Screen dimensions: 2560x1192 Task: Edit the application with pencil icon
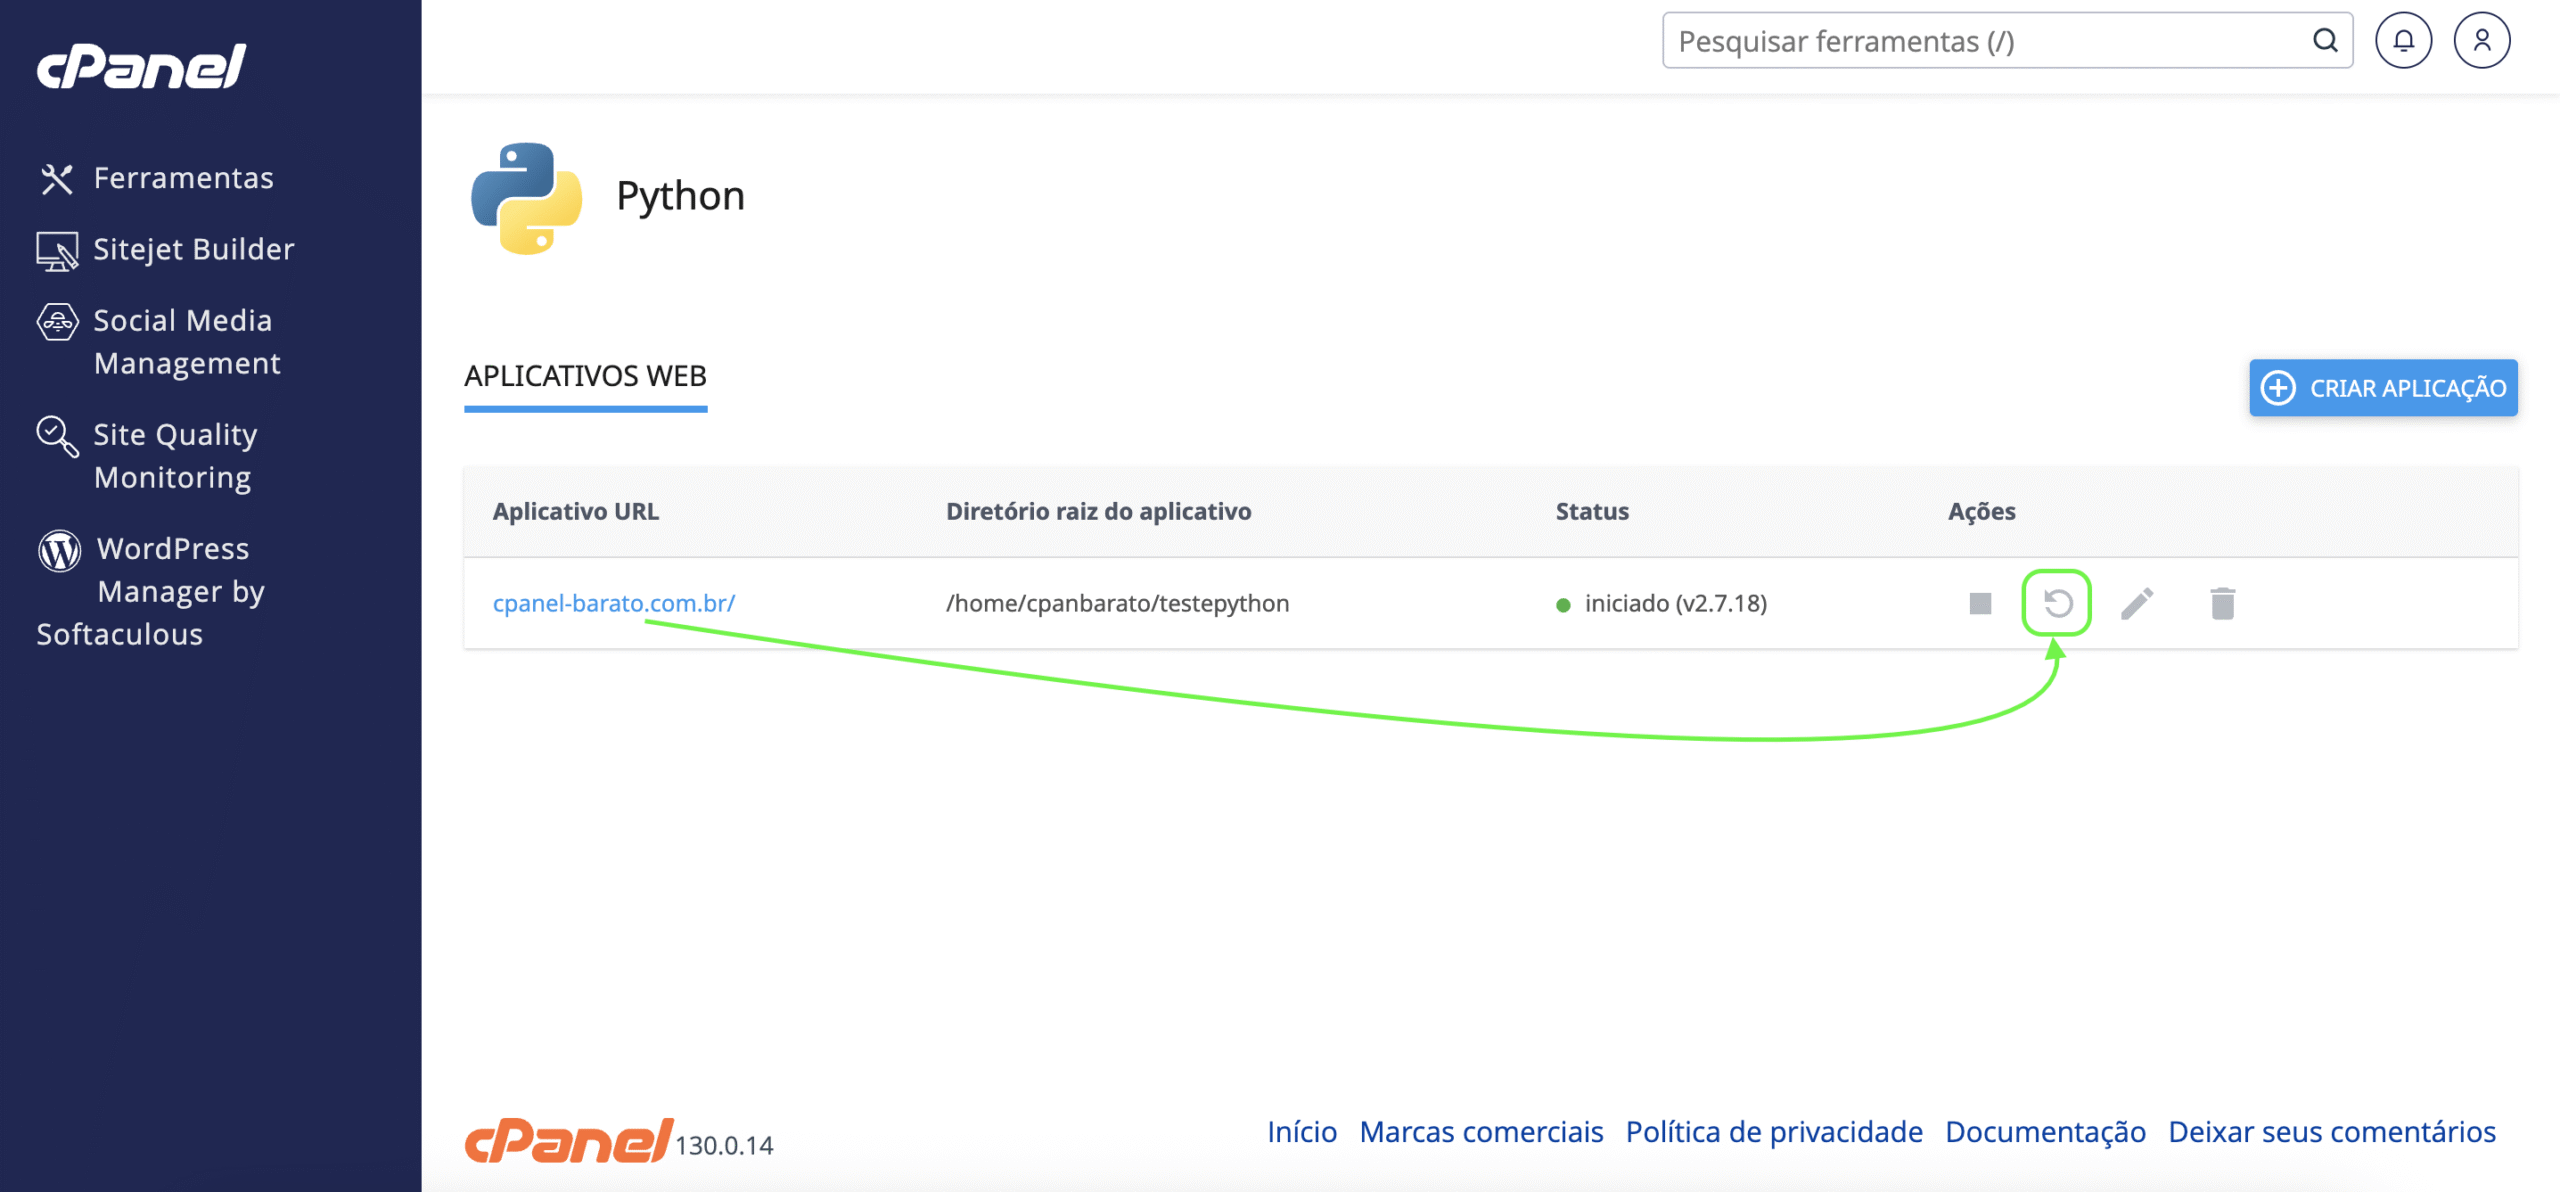pyautogui.click(x=2137, y=603)
